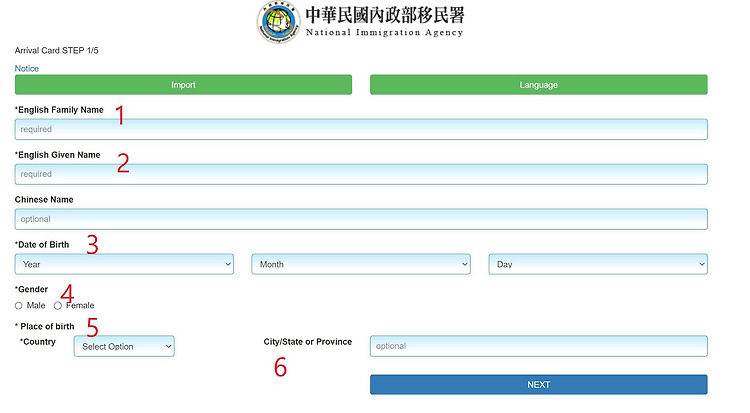Focus the Chinese Name optional field
This screenshot has height=413, width=750.
click(361, 219)
